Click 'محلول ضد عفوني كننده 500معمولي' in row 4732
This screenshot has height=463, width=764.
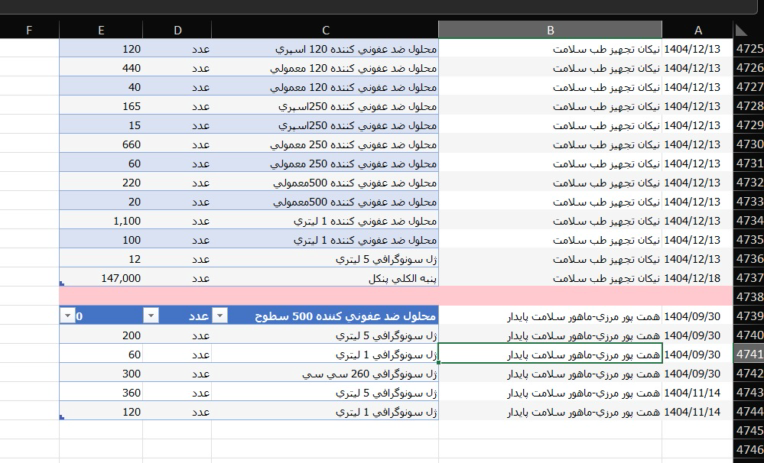tap(325, 182)
